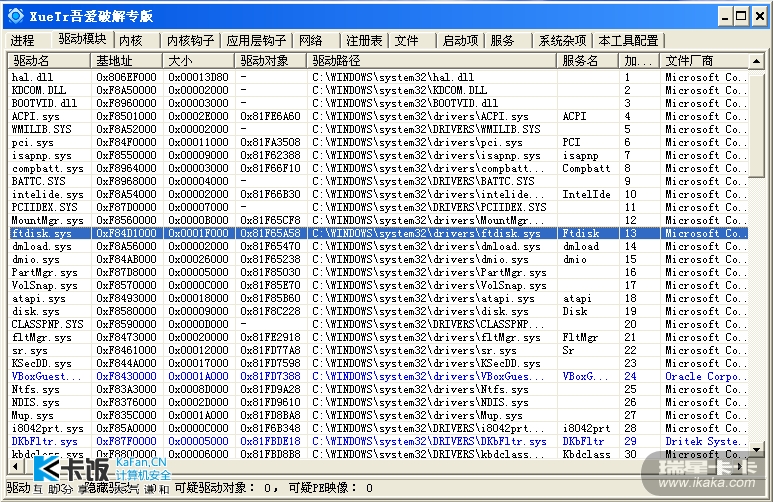
Task: Select the Mup.sys row
Action: [378, 415]
